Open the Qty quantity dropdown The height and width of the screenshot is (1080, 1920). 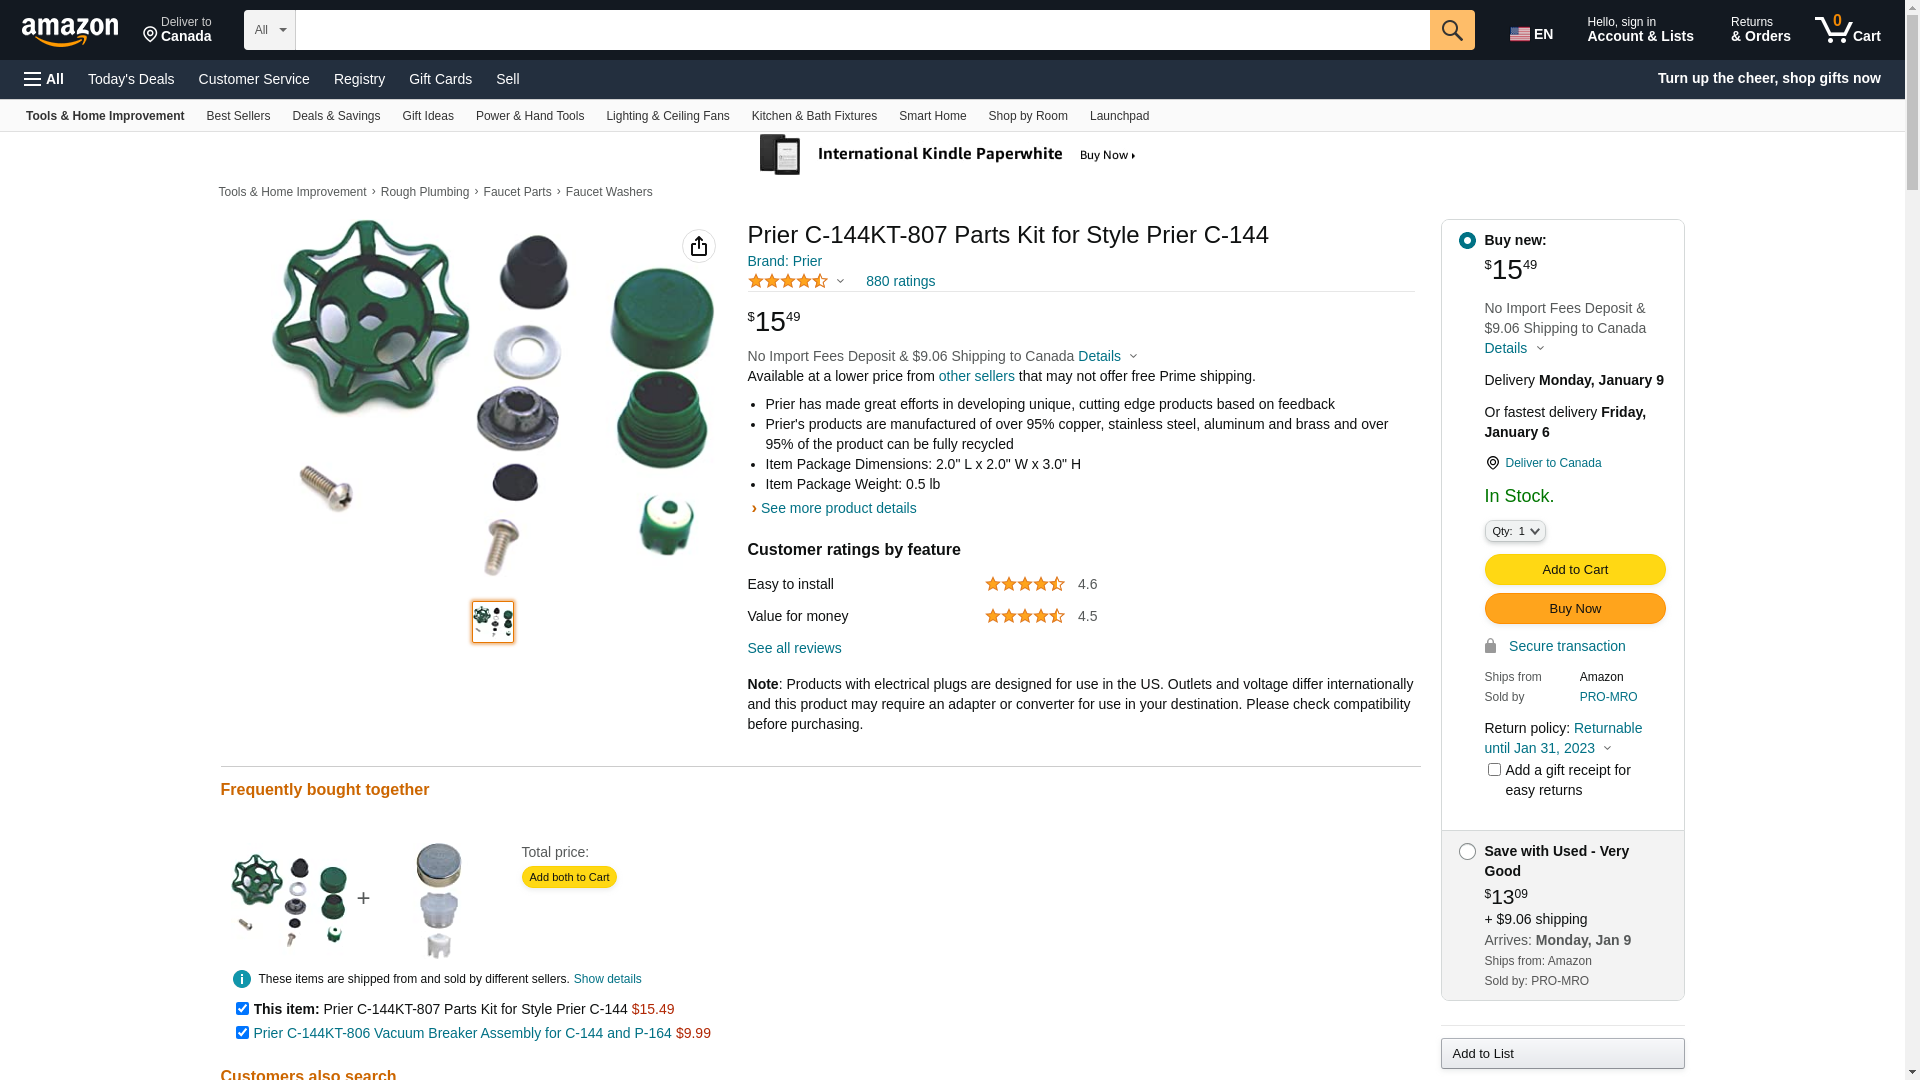click(x=1515, y=531)
